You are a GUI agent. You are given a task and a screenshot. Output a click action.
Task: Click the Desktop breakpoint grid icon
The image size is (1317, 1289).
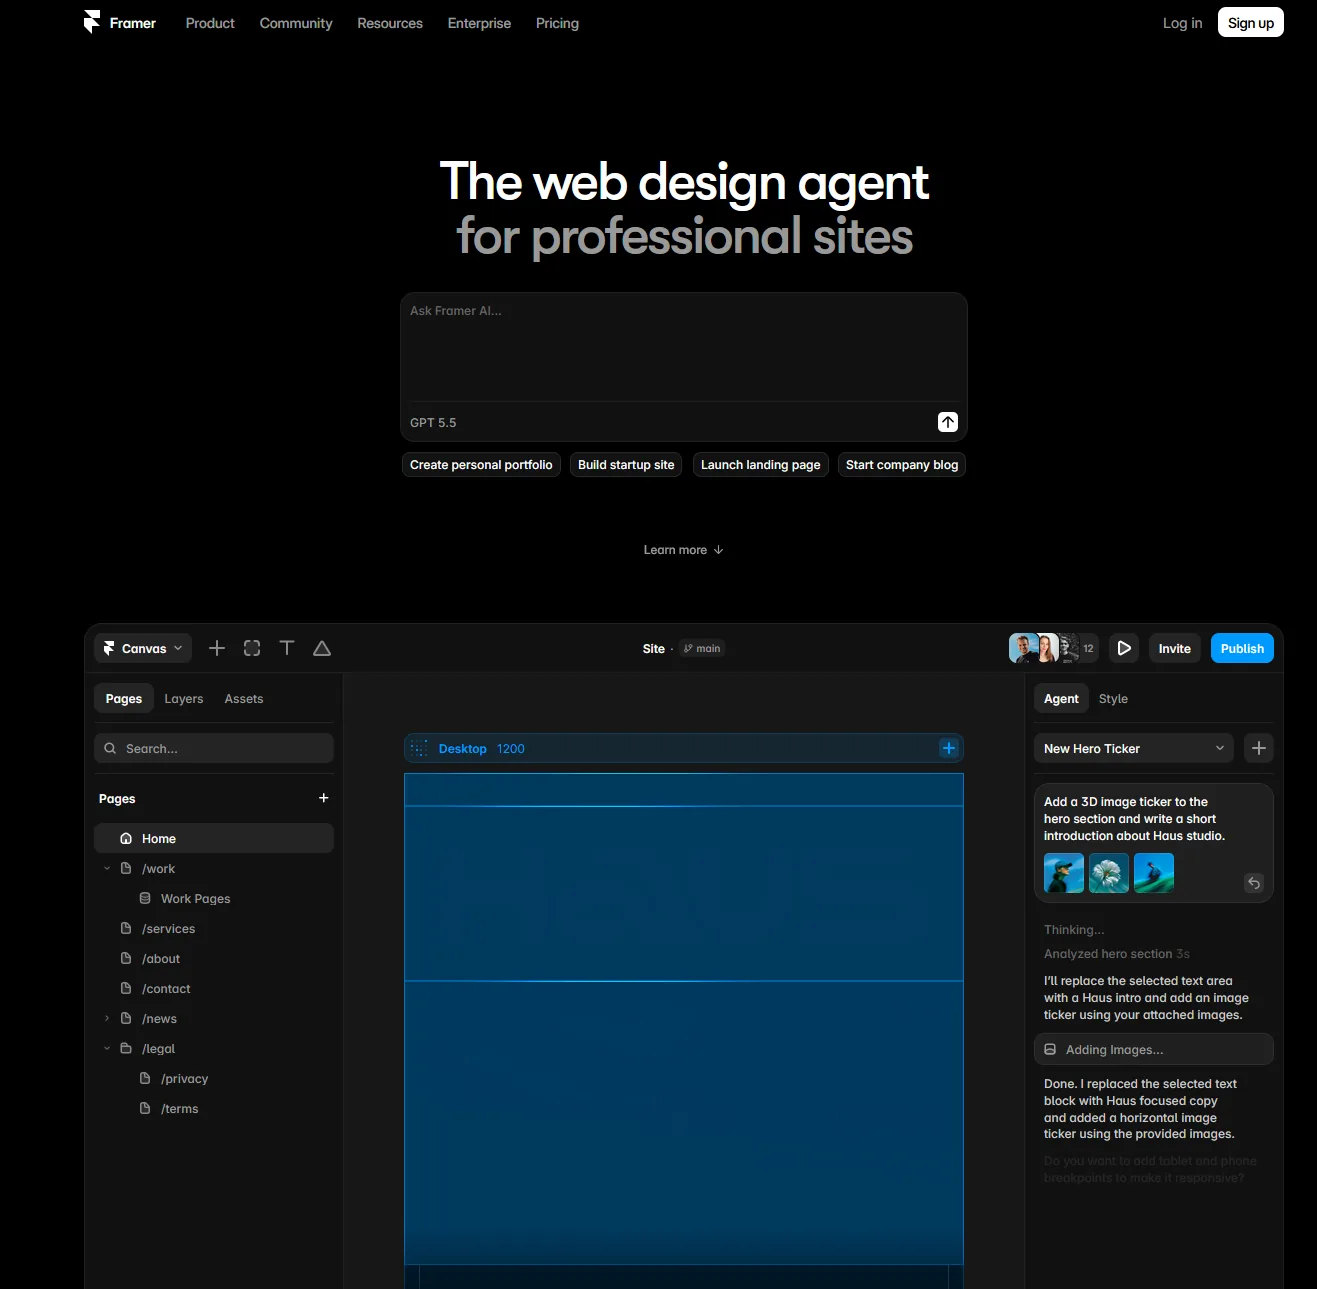pos(419,748)
